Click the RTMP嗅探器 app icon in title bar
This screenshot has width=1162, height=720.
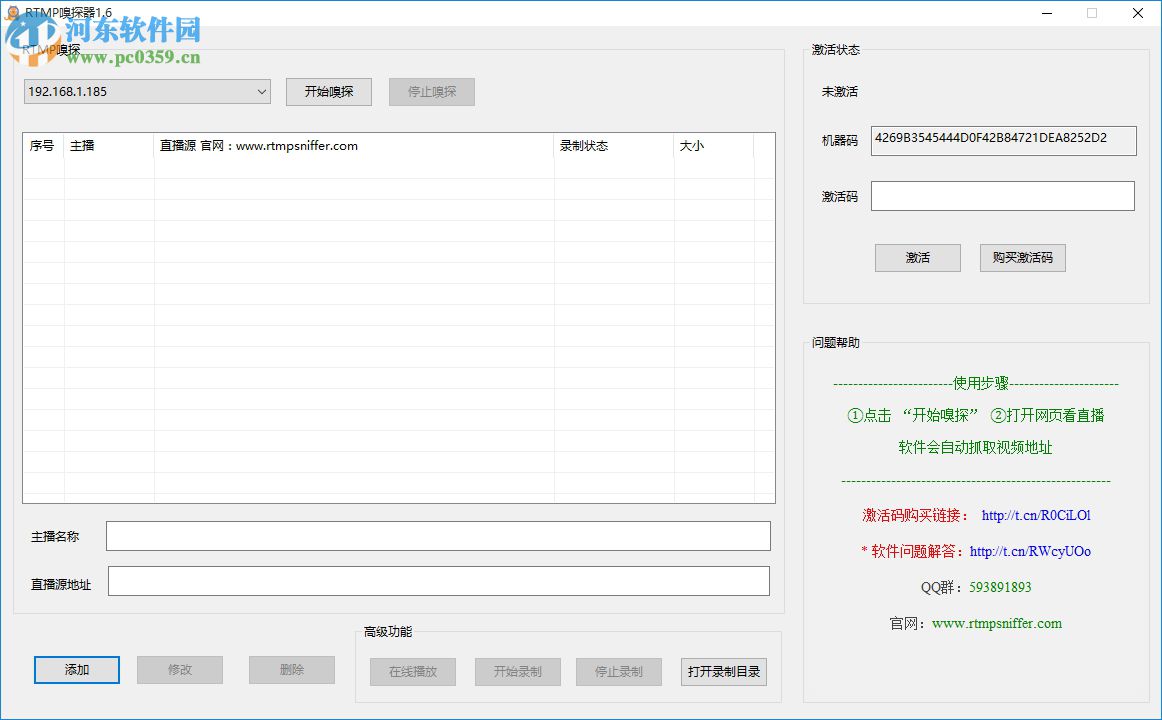click(x=10, y=12)
